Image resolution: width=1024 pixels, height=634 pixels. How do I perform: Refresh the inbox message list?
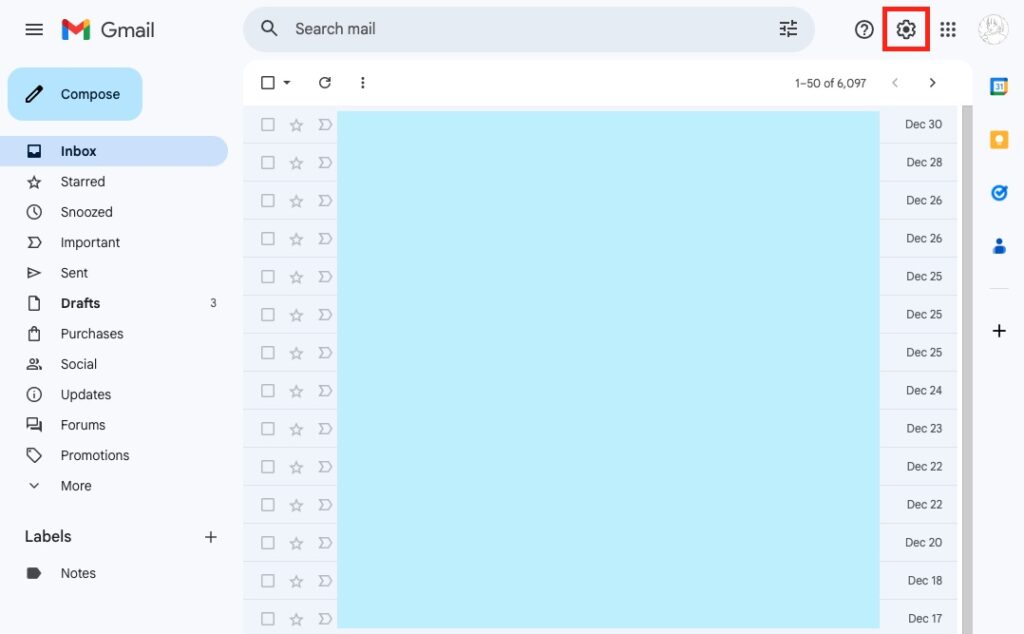pos(324,83)
